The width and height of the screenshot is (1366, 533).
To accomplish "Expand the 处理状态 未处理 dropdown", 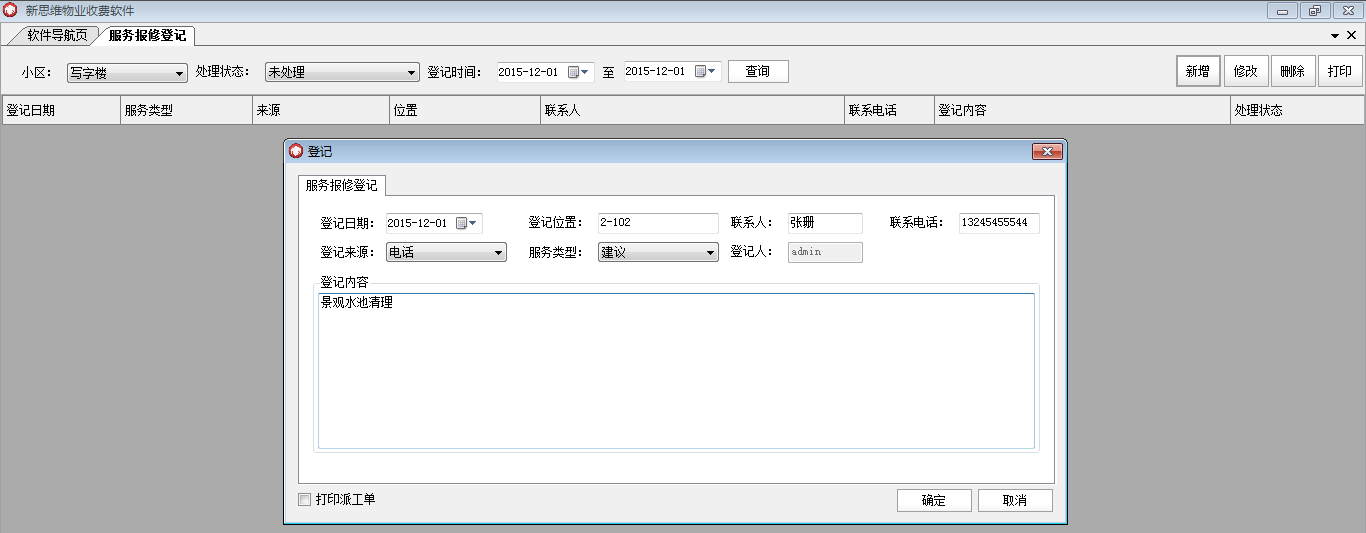I will pos(412,73).
